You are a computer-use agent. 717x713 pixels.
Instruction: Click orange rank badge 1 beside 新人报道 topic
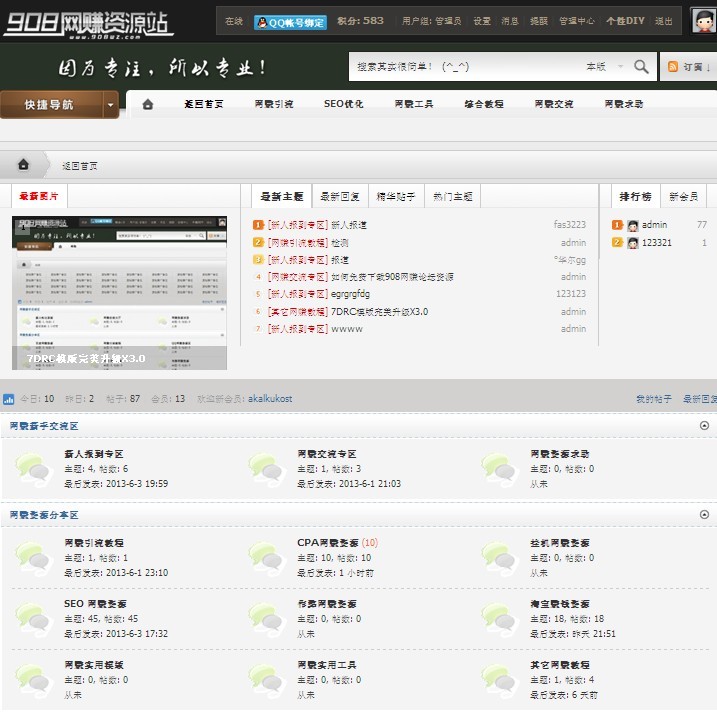coord(258,225)
